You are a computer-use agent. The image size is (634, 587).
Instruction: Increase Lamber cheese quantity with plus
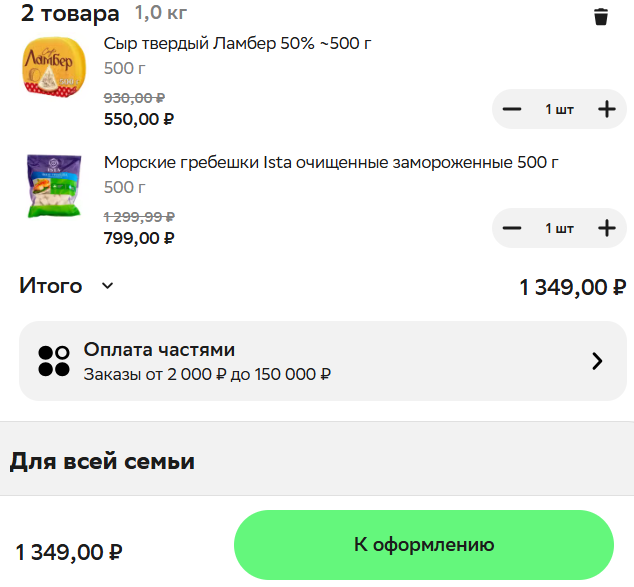click(606, 109)
